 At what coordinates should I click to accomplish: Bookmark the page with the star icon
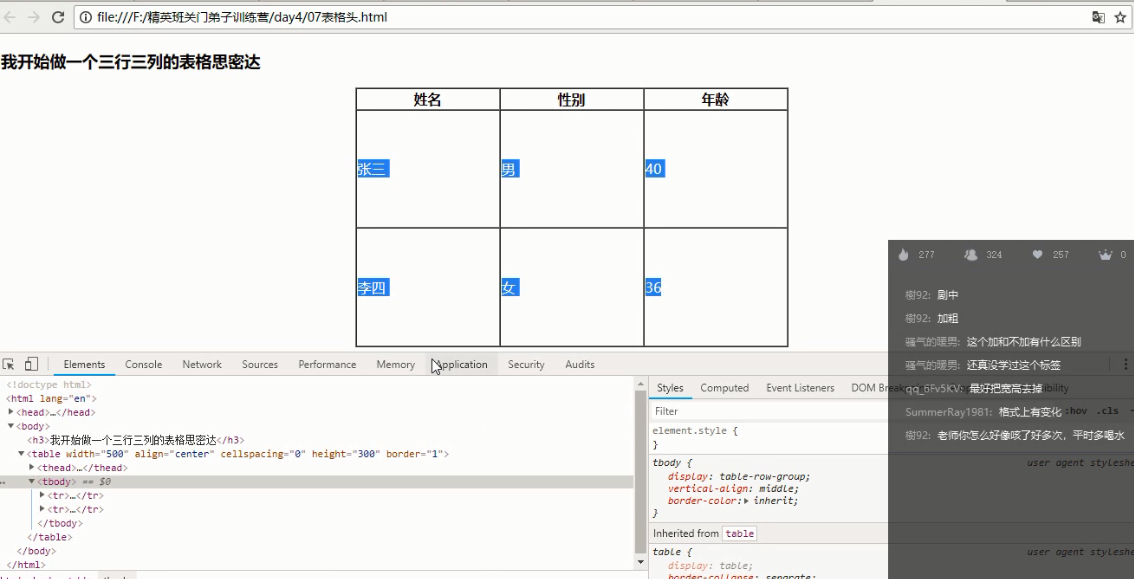pos(1120,17)
